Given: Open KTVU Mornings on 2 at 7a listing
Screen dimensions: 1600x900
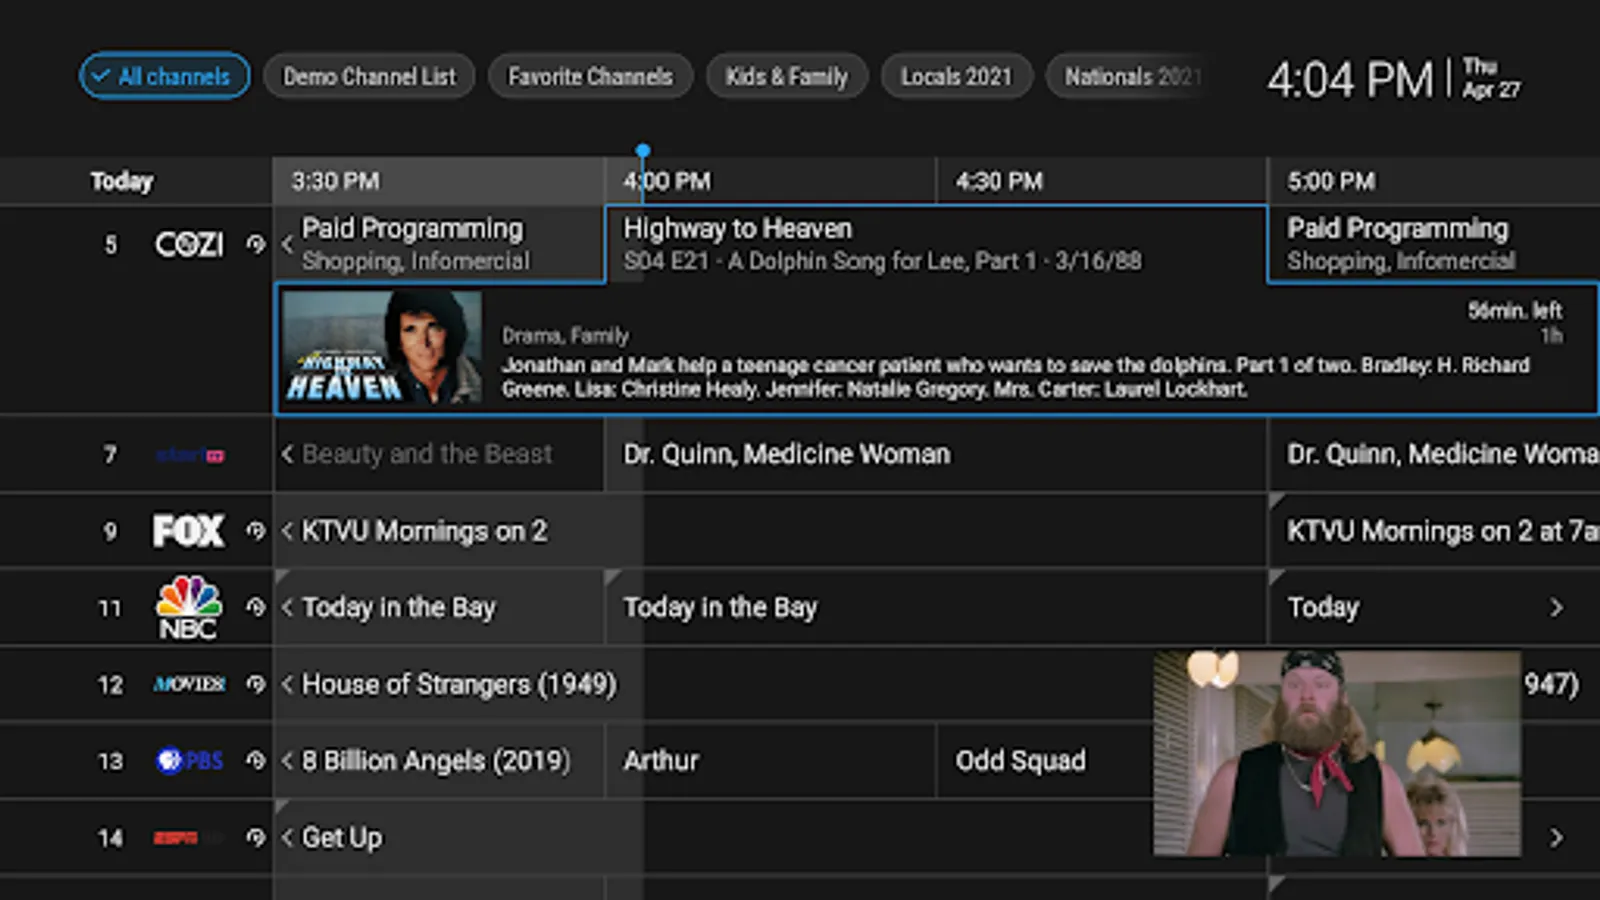Looking at the screenshot, I should pos(1434,531).
